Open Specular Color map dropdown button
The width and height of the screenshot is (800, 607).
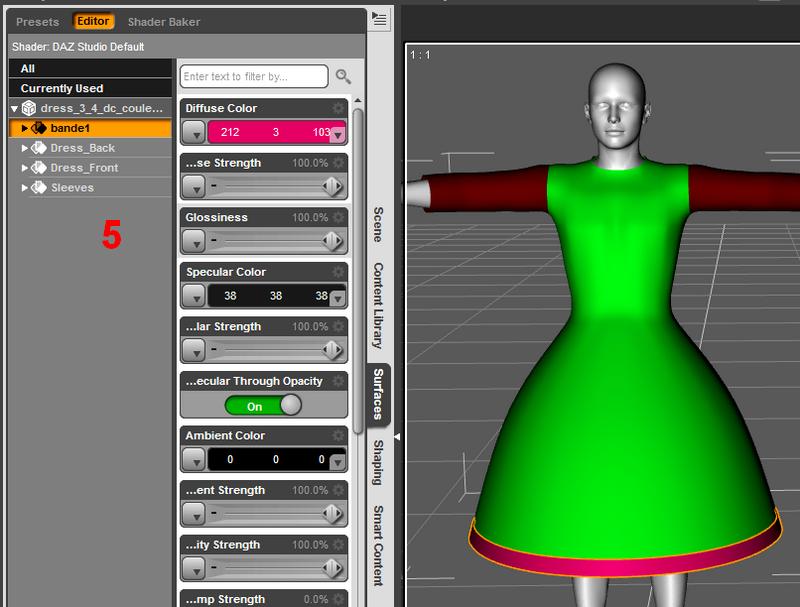194,296
